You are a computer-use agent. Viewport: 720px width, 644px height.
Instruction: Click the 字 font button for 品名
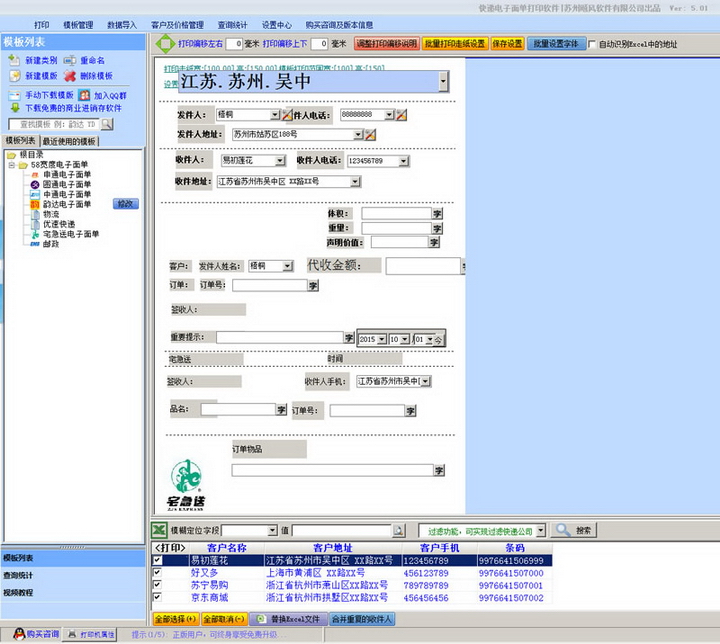pos(281,410)
